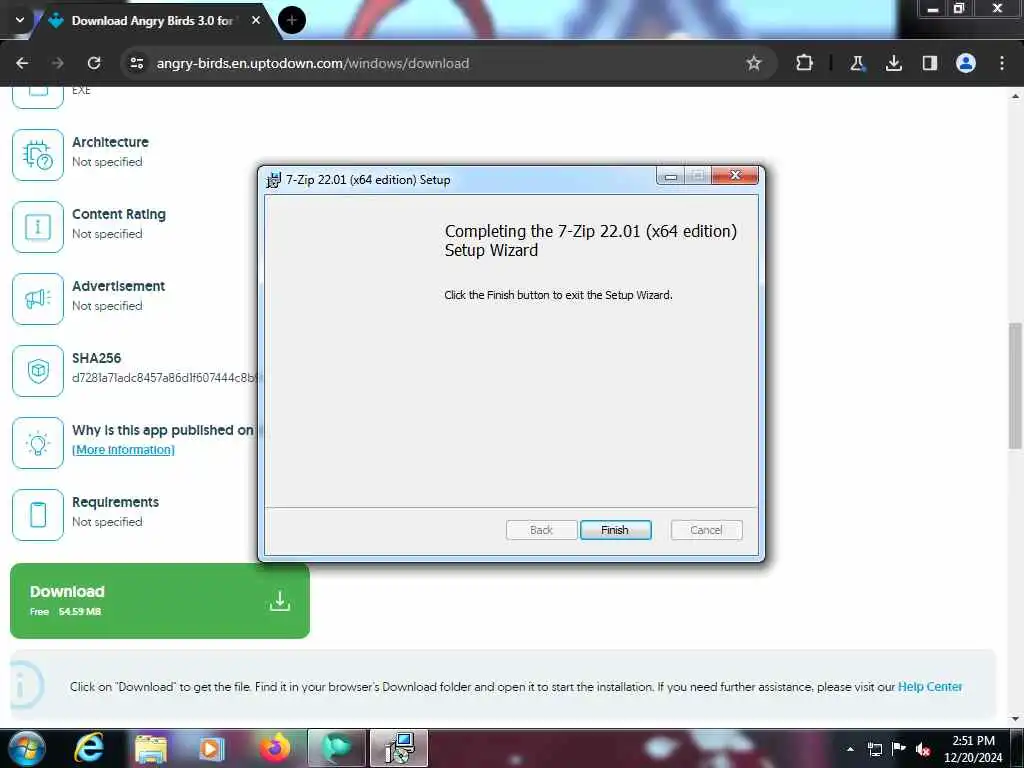Launch Firefox from the taskbar
Viewport: 1024px width, 768px height.
(274, 748)
